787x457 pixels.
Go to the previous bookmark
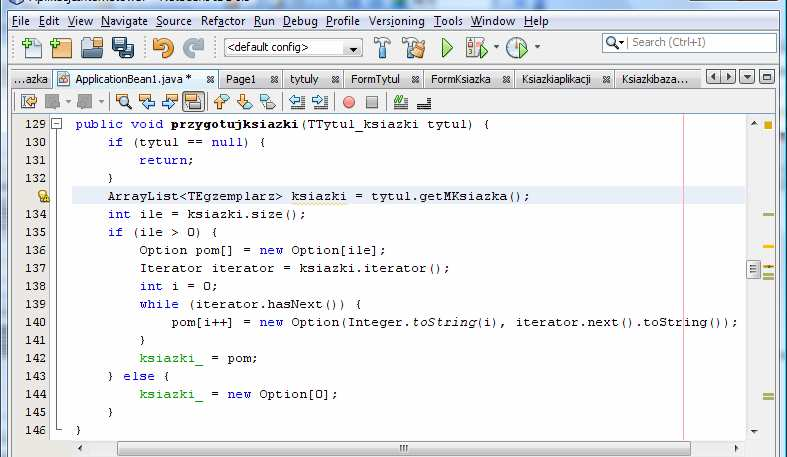(221, 102)
